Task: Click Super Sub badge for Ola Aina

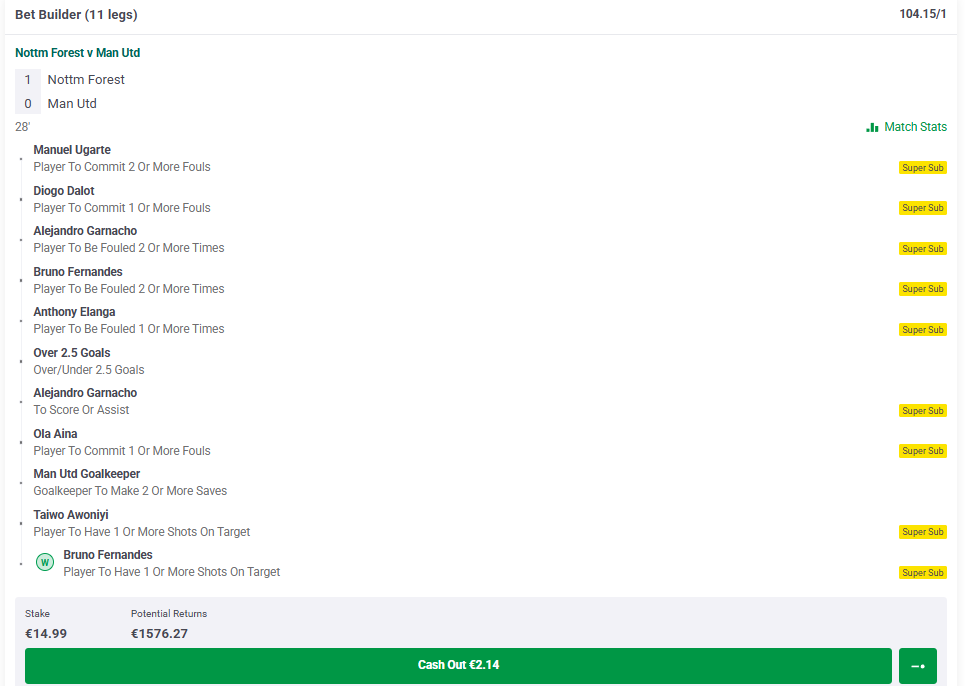Action: 922,451
